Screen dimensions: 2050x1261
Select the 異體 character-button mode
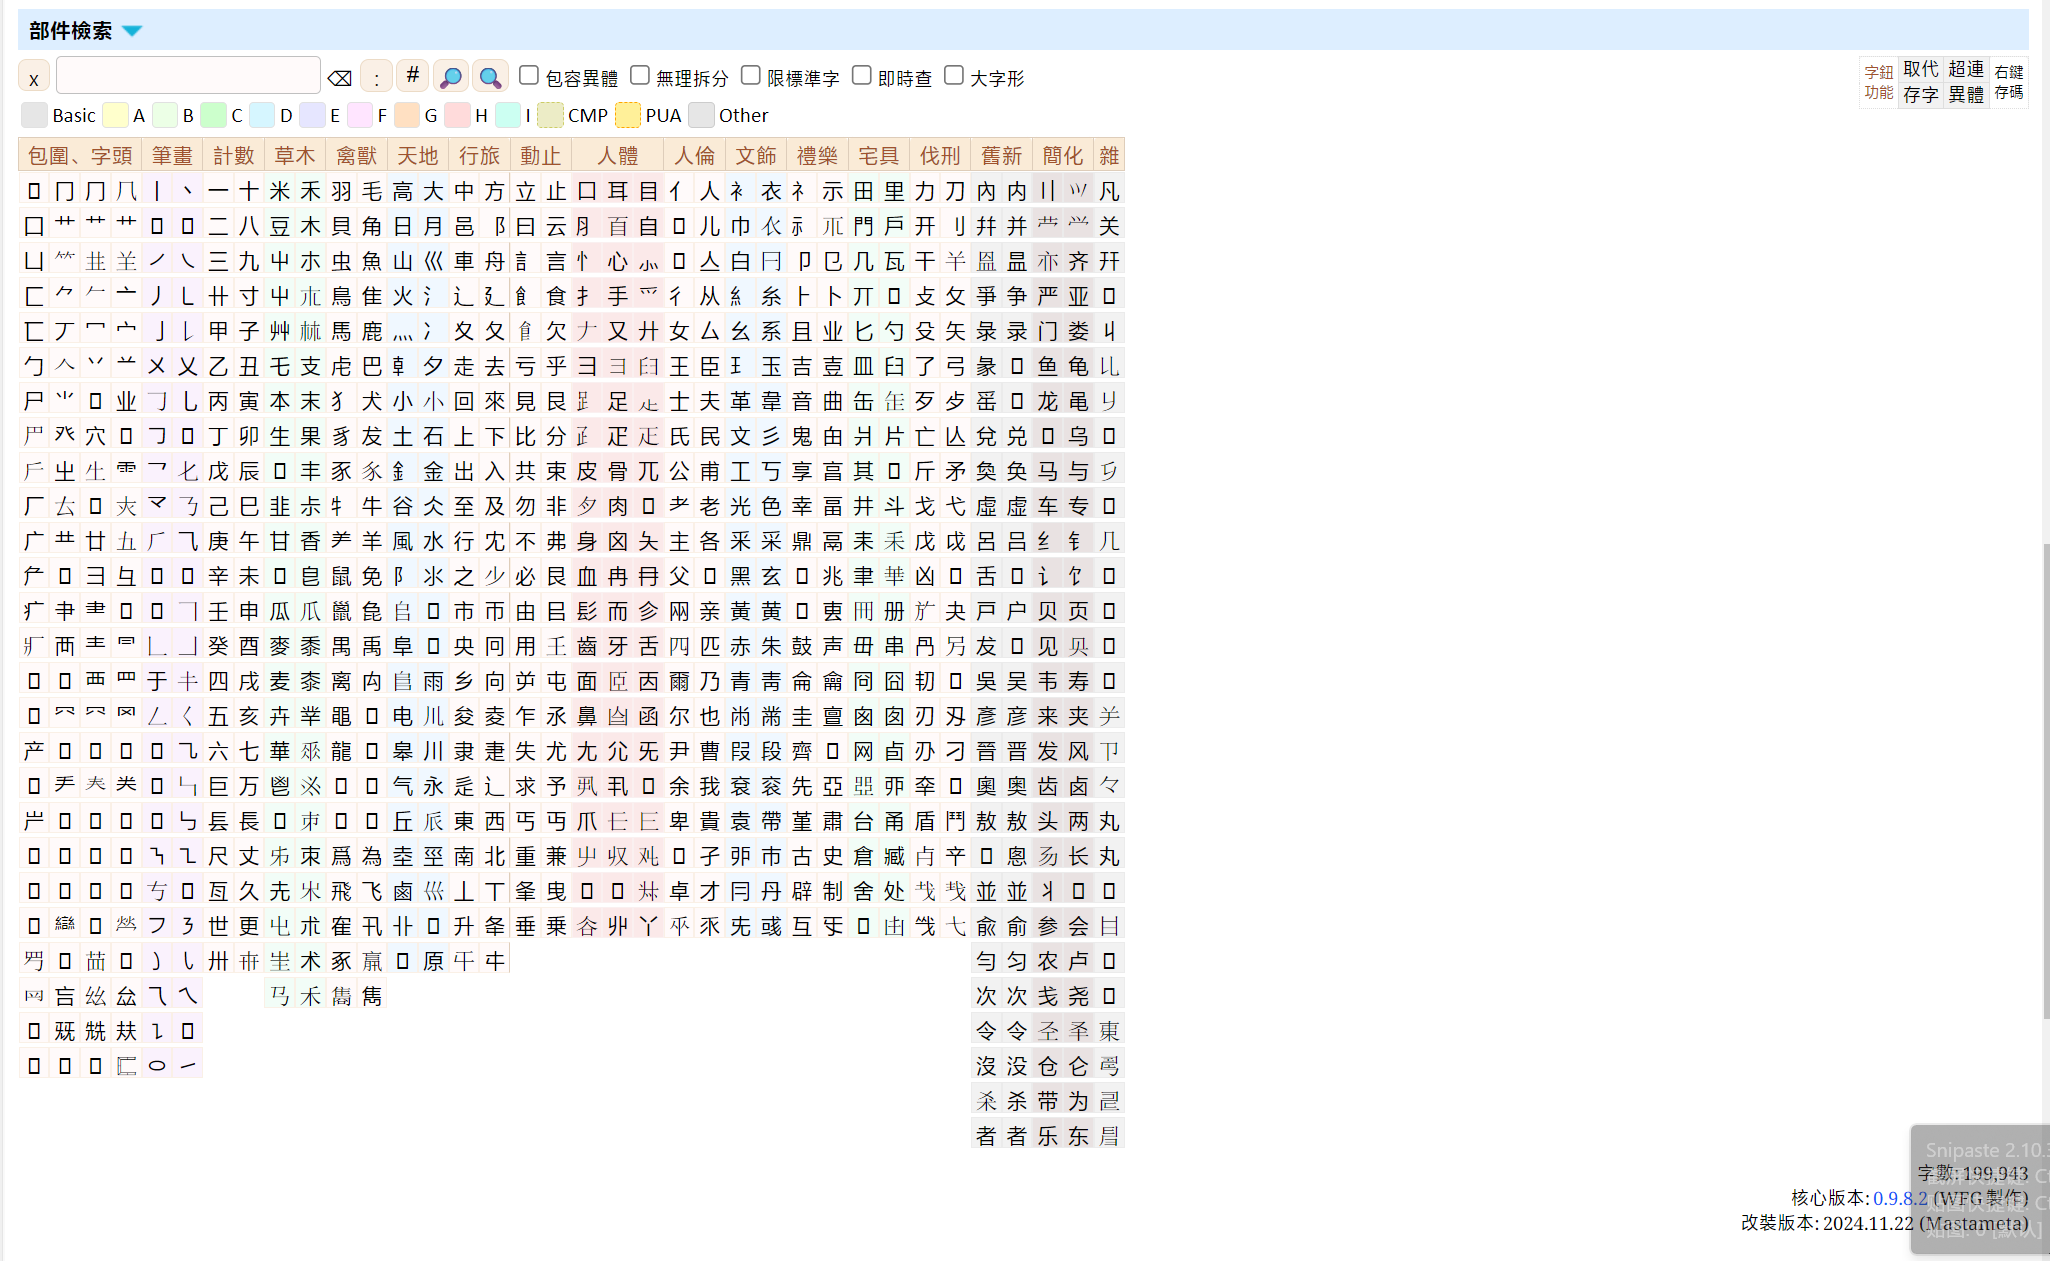click(x=1965, y=95)
